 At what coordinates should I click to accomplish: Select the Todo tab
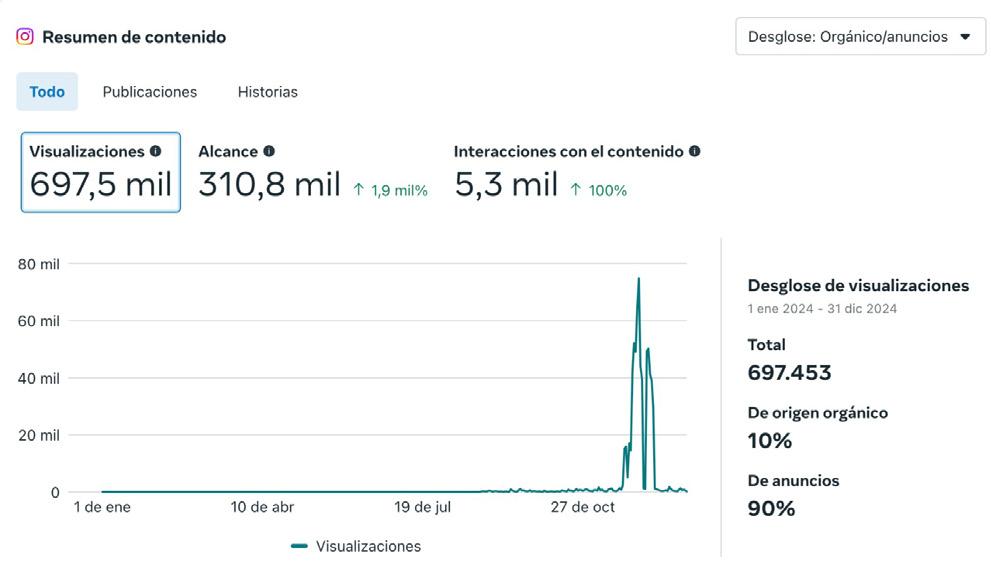tap(47, 92)
